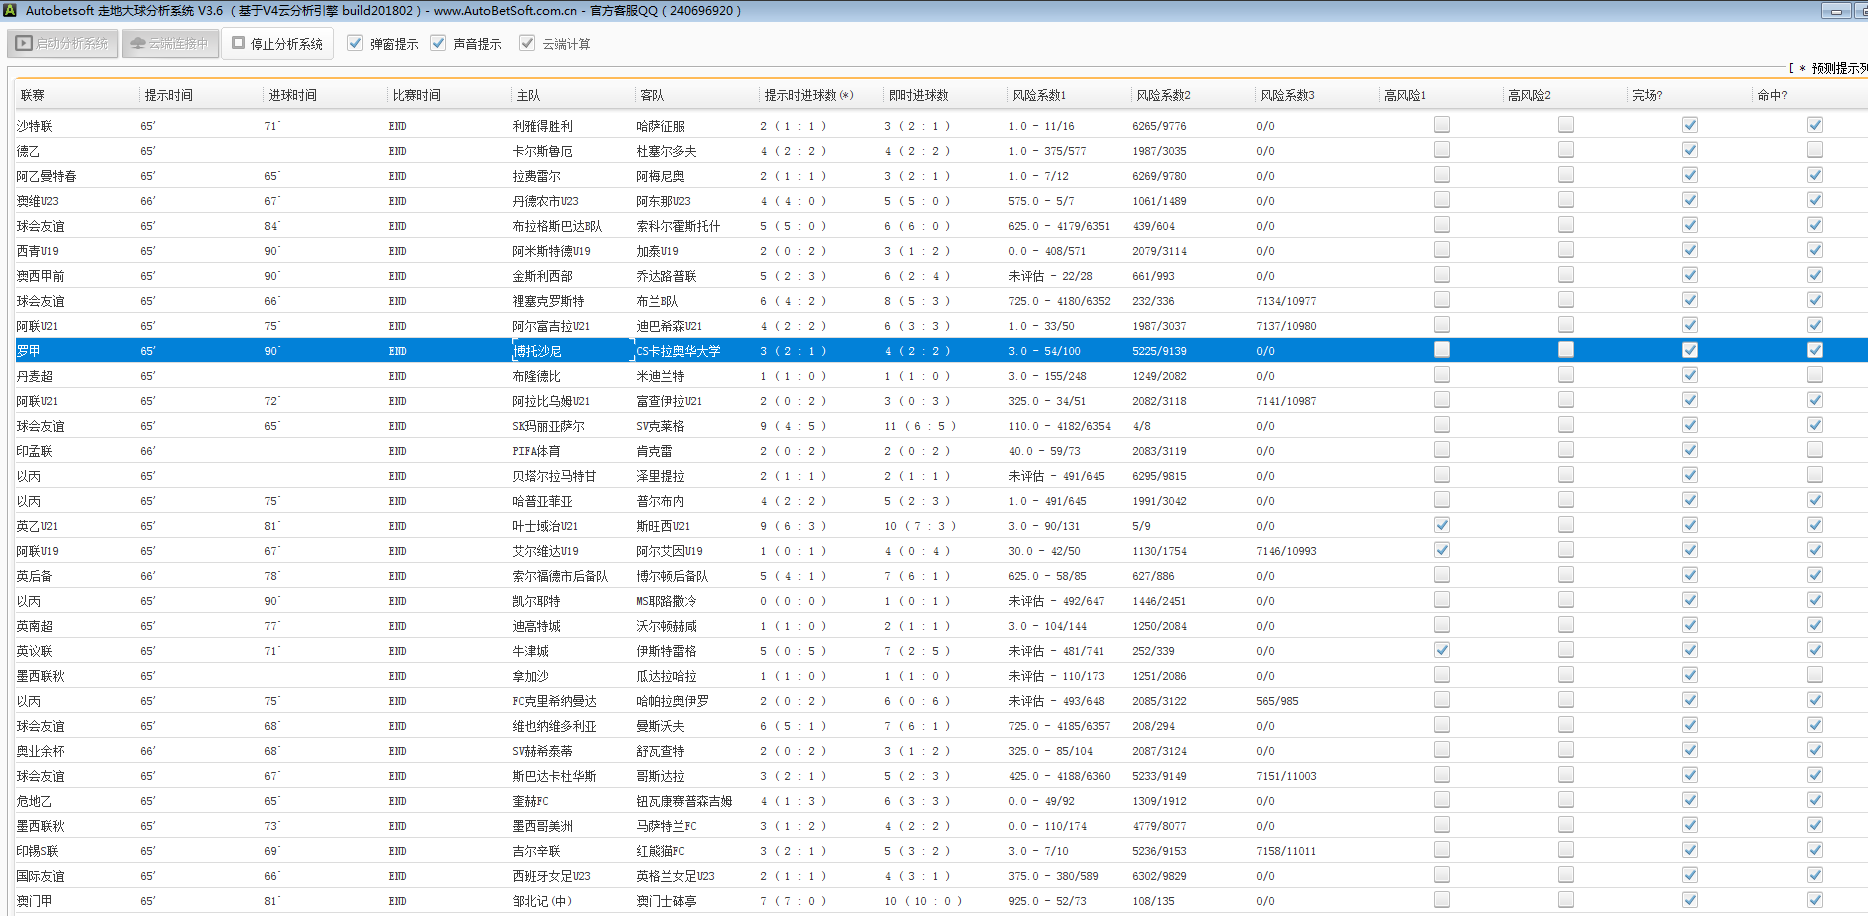Toggle the 弹窗提示 checkbox

coord(355,43)
